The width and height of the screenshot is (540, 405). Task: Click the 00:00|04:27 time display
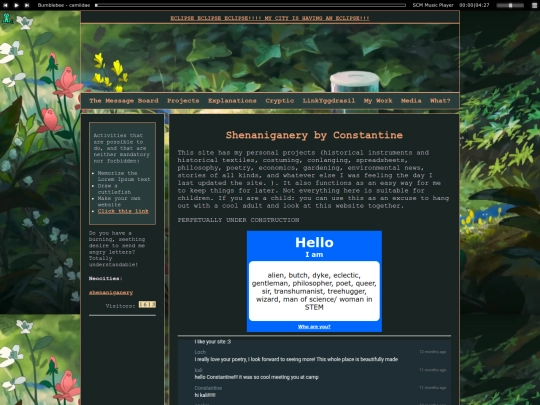(474, 5)
